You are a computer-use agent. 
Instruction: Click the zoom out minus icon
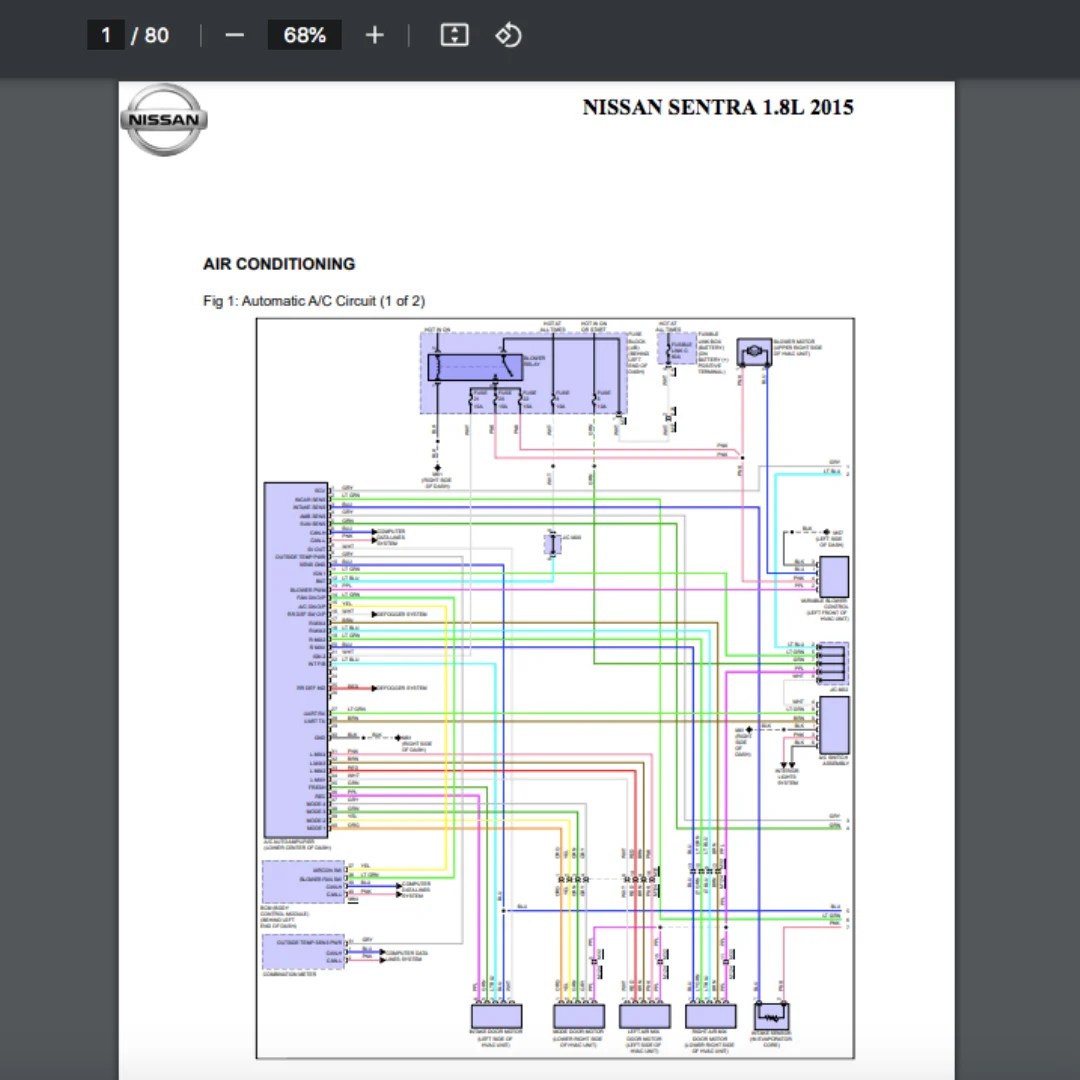point(234,35)
